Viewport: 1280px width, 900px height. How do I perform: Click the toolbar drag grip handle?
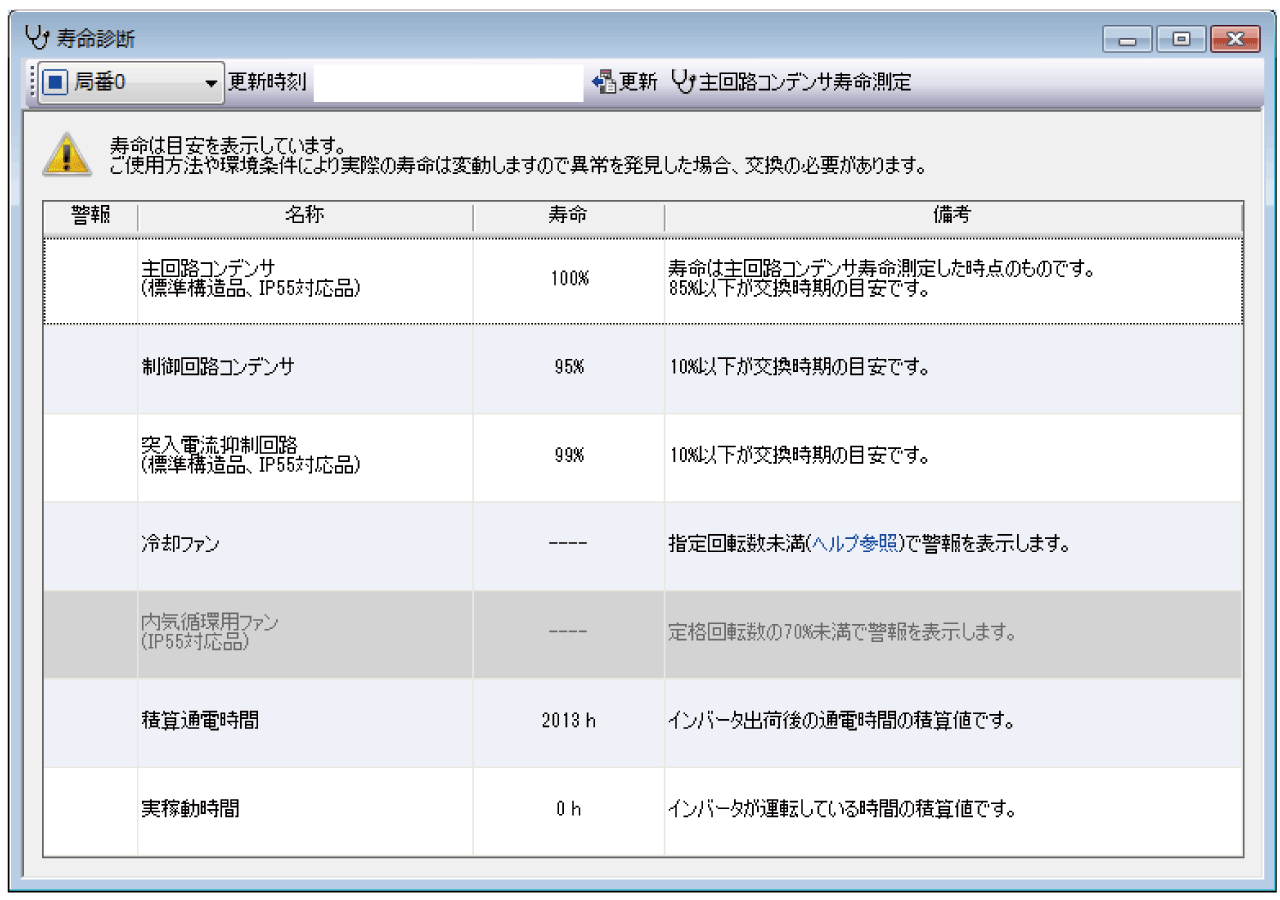click(x=32, y=83)
